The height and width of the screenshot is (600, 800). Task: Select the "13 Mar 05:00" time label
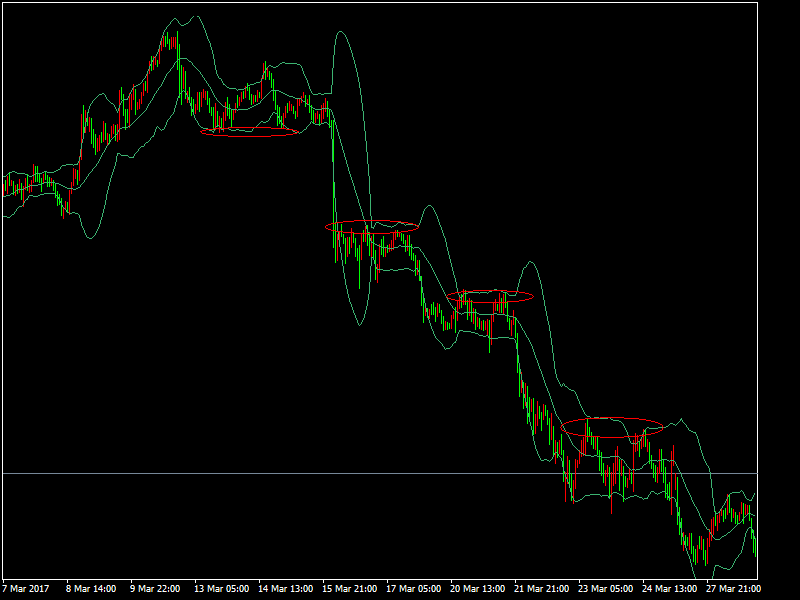[221, 588]
